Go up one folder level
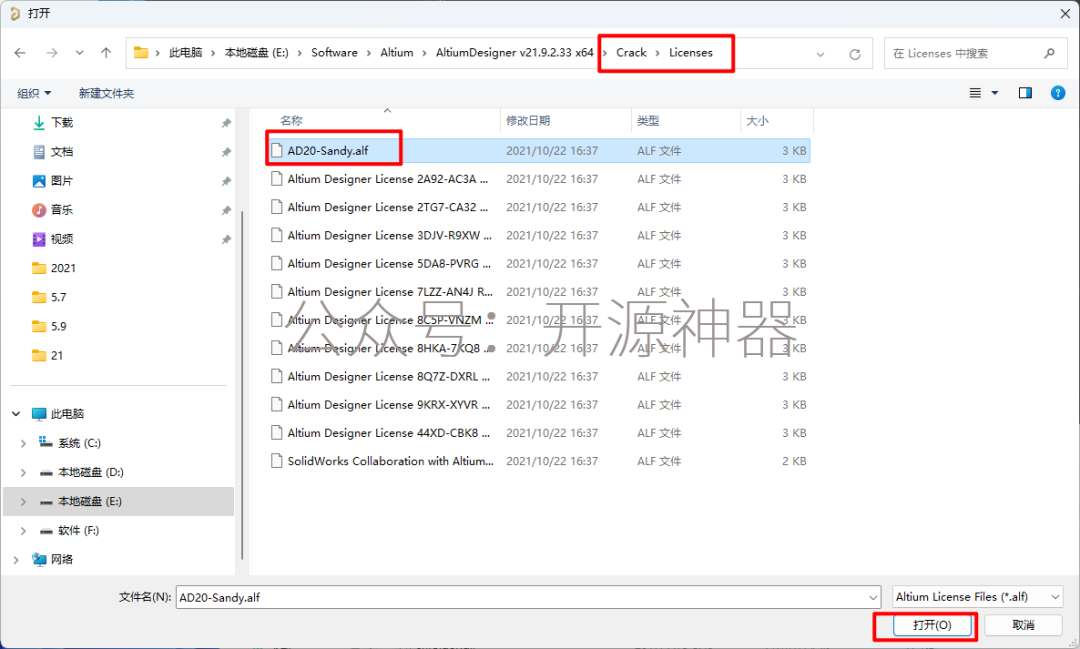 (x=106, y=53)
